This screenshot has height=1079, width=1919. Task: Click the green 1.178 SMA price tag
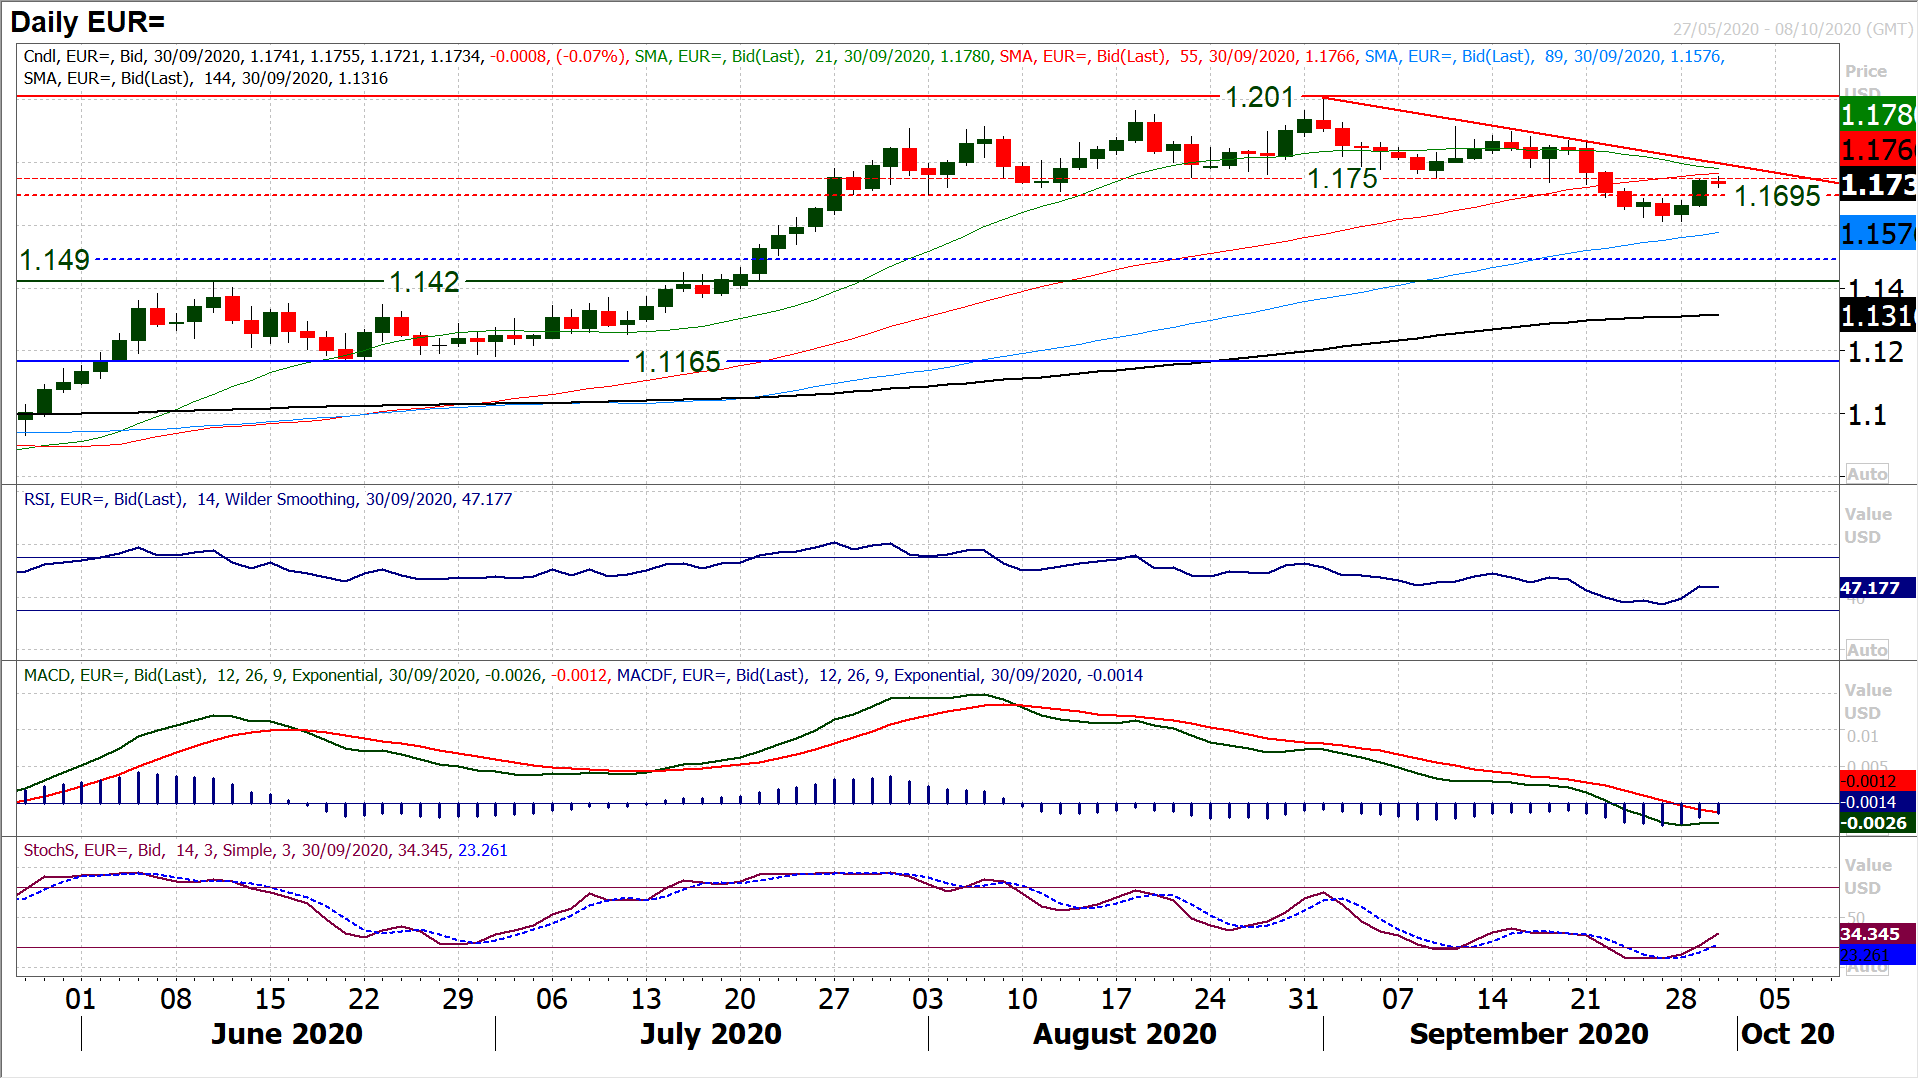point(1876,115)
